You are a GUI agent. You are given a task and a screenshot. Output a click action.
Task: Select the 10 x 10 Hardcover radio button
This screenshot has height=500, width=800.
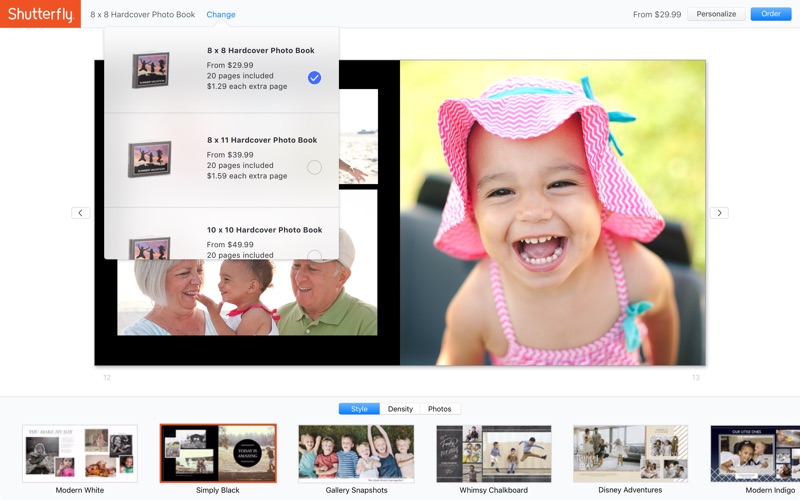pyautogui.click(x=314, y=255)
